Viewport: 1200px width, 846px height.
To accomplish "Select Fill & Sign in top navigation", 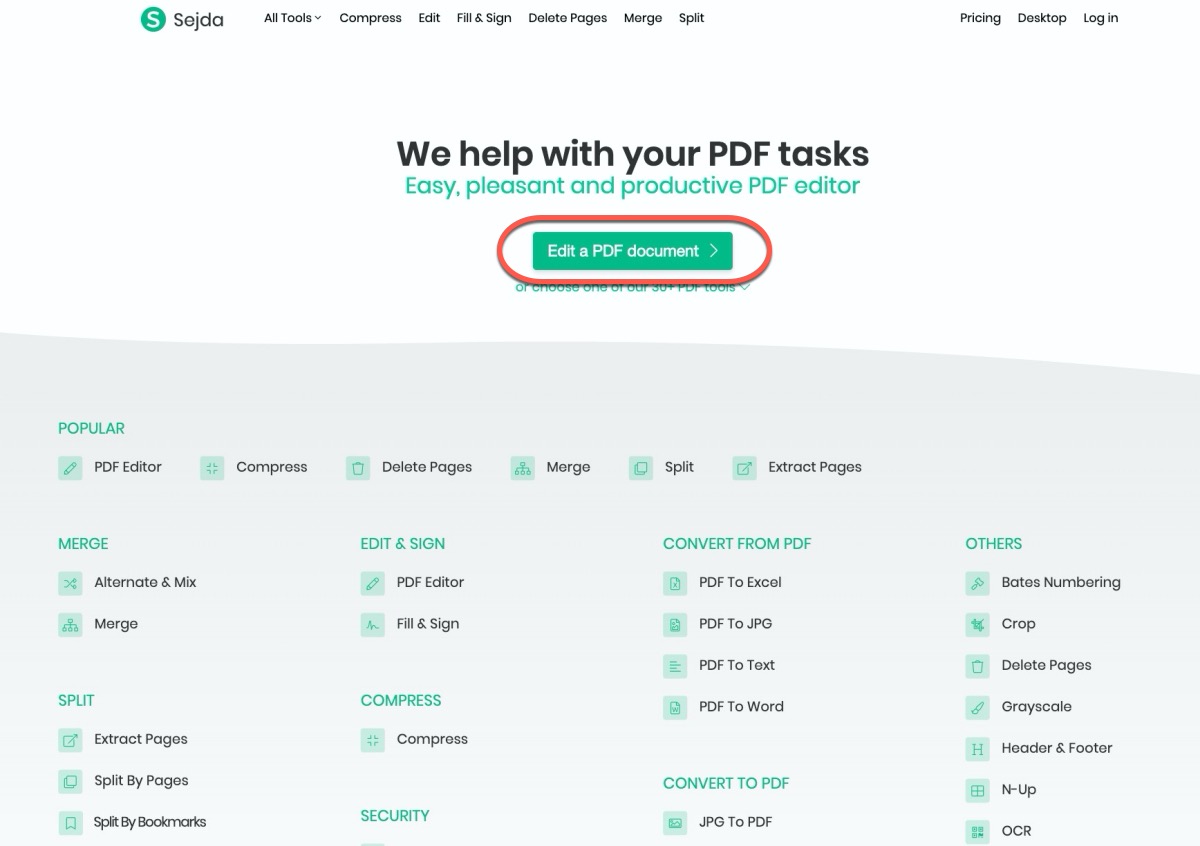I will click(x=484, y=18).
